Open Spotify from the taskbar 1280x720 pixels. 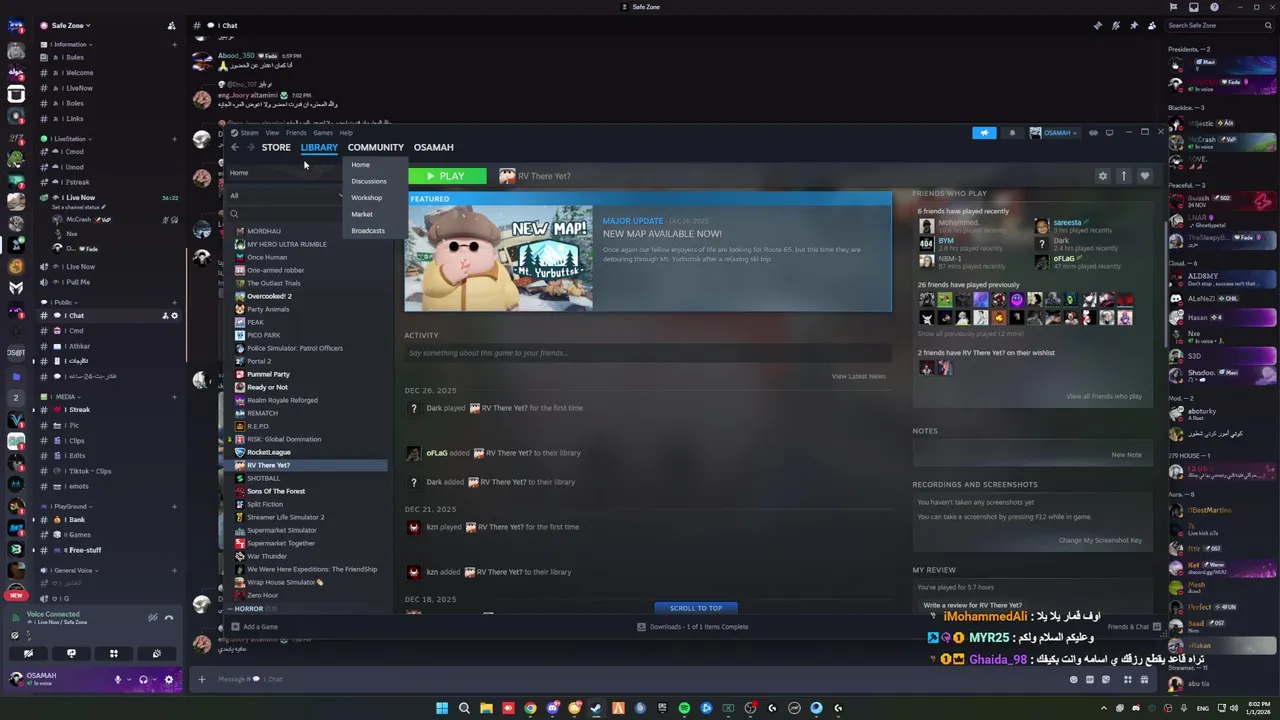point(684,708)
